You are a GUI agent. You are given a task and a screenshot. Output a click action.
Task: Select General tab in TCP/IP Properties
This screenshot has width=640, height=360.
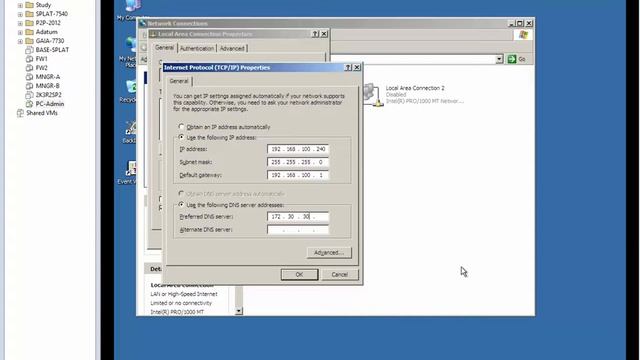[x=179, y=81]
